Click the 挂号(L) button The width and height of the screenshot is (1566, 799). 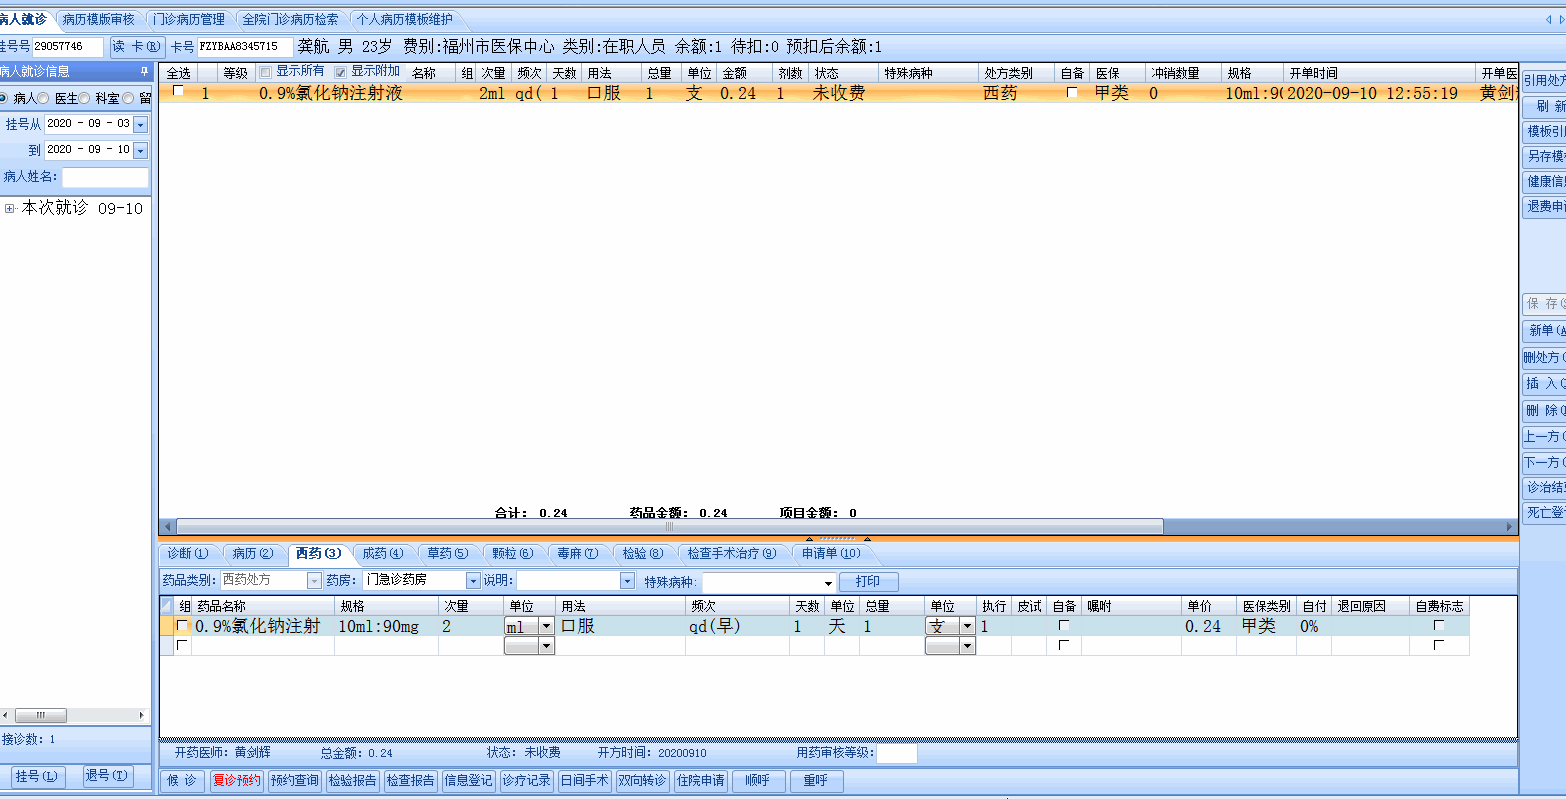coord(38,776)
